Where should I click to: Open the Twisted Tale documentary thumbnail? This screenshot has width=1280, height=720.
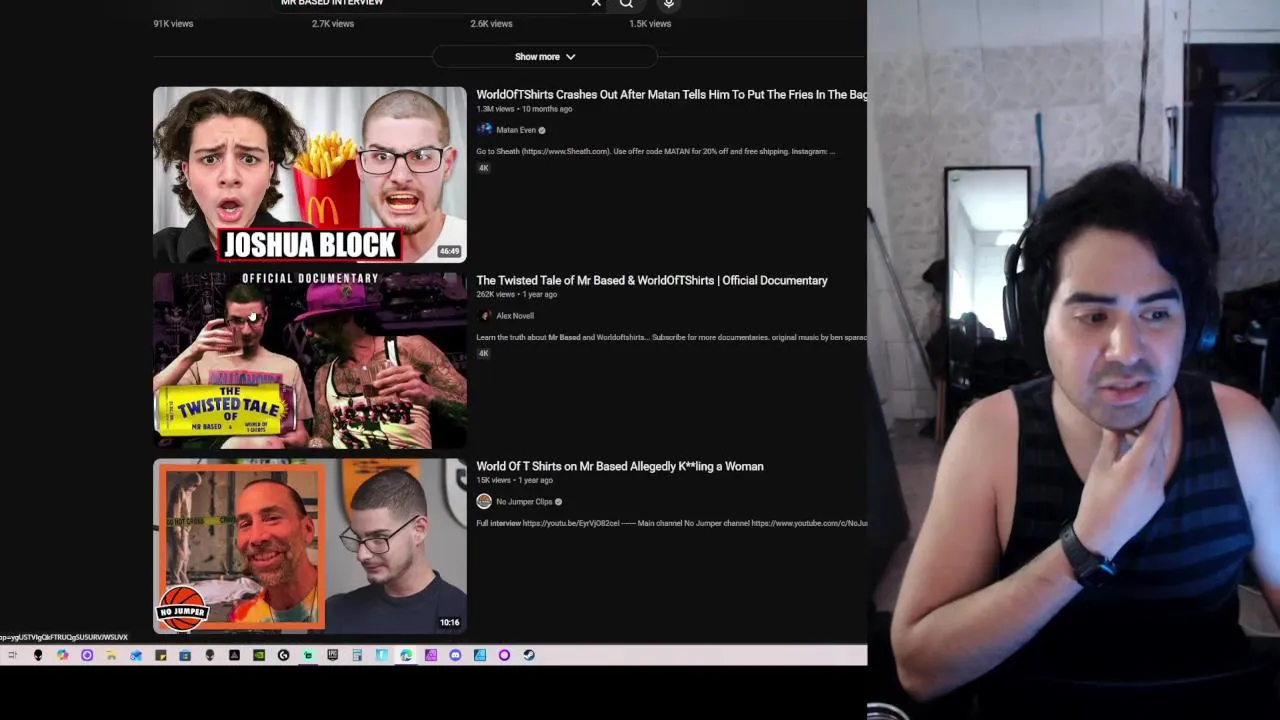tap(310, 361)
